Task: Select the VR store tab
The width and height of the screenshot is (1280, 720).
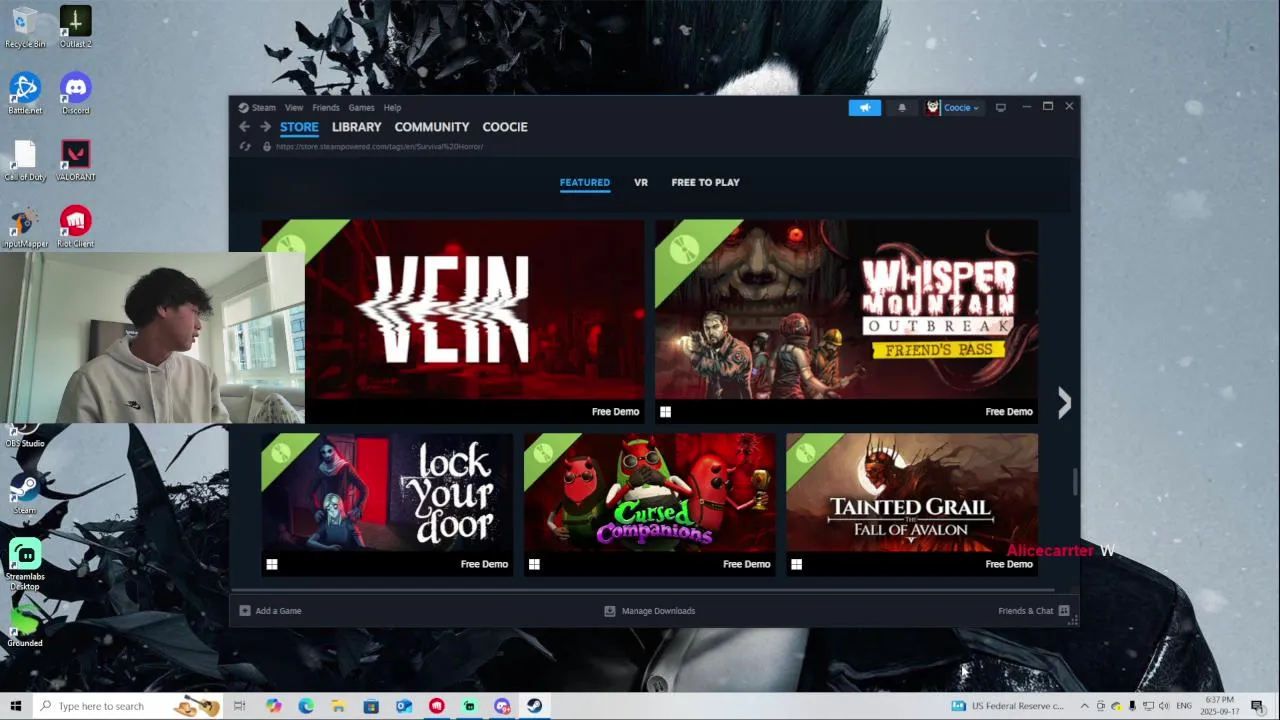Action: [x=641, y=182]
